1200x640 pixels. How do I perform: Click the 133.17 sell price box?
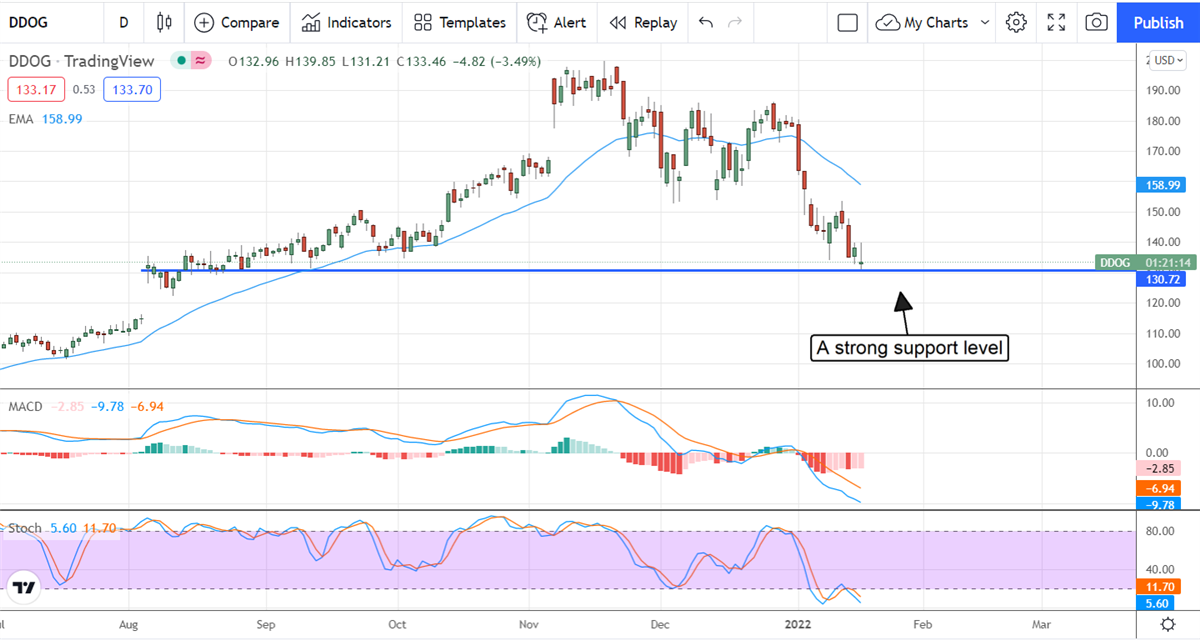coord(36,91)
